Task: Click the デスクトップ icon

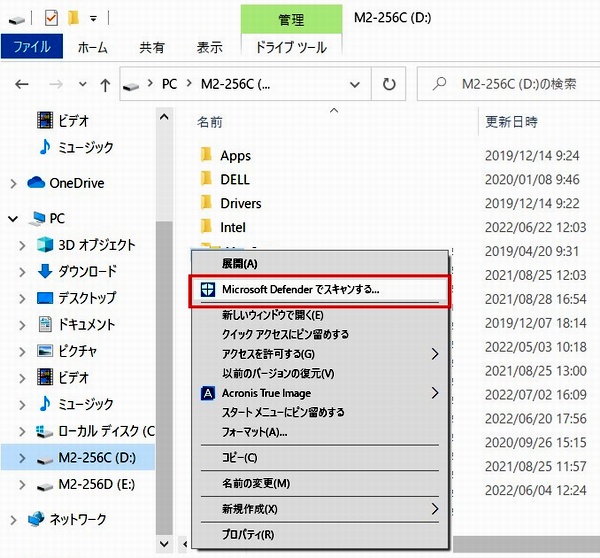Action: click(x=45, y=298)
